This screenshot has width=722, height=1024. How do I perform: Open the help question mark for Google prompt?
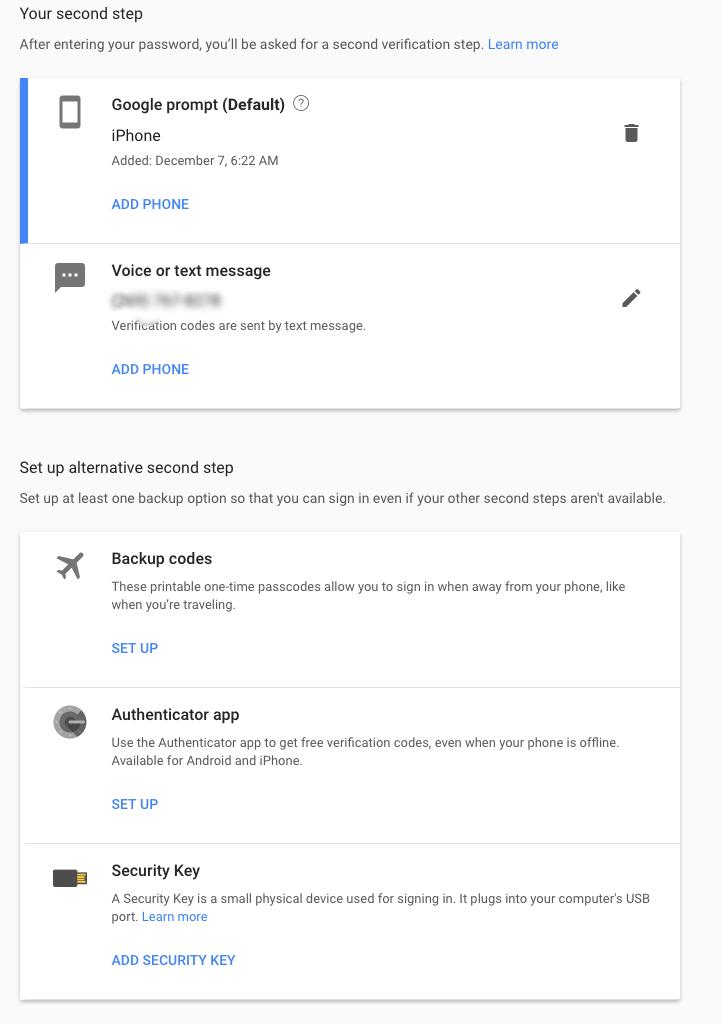301,104
